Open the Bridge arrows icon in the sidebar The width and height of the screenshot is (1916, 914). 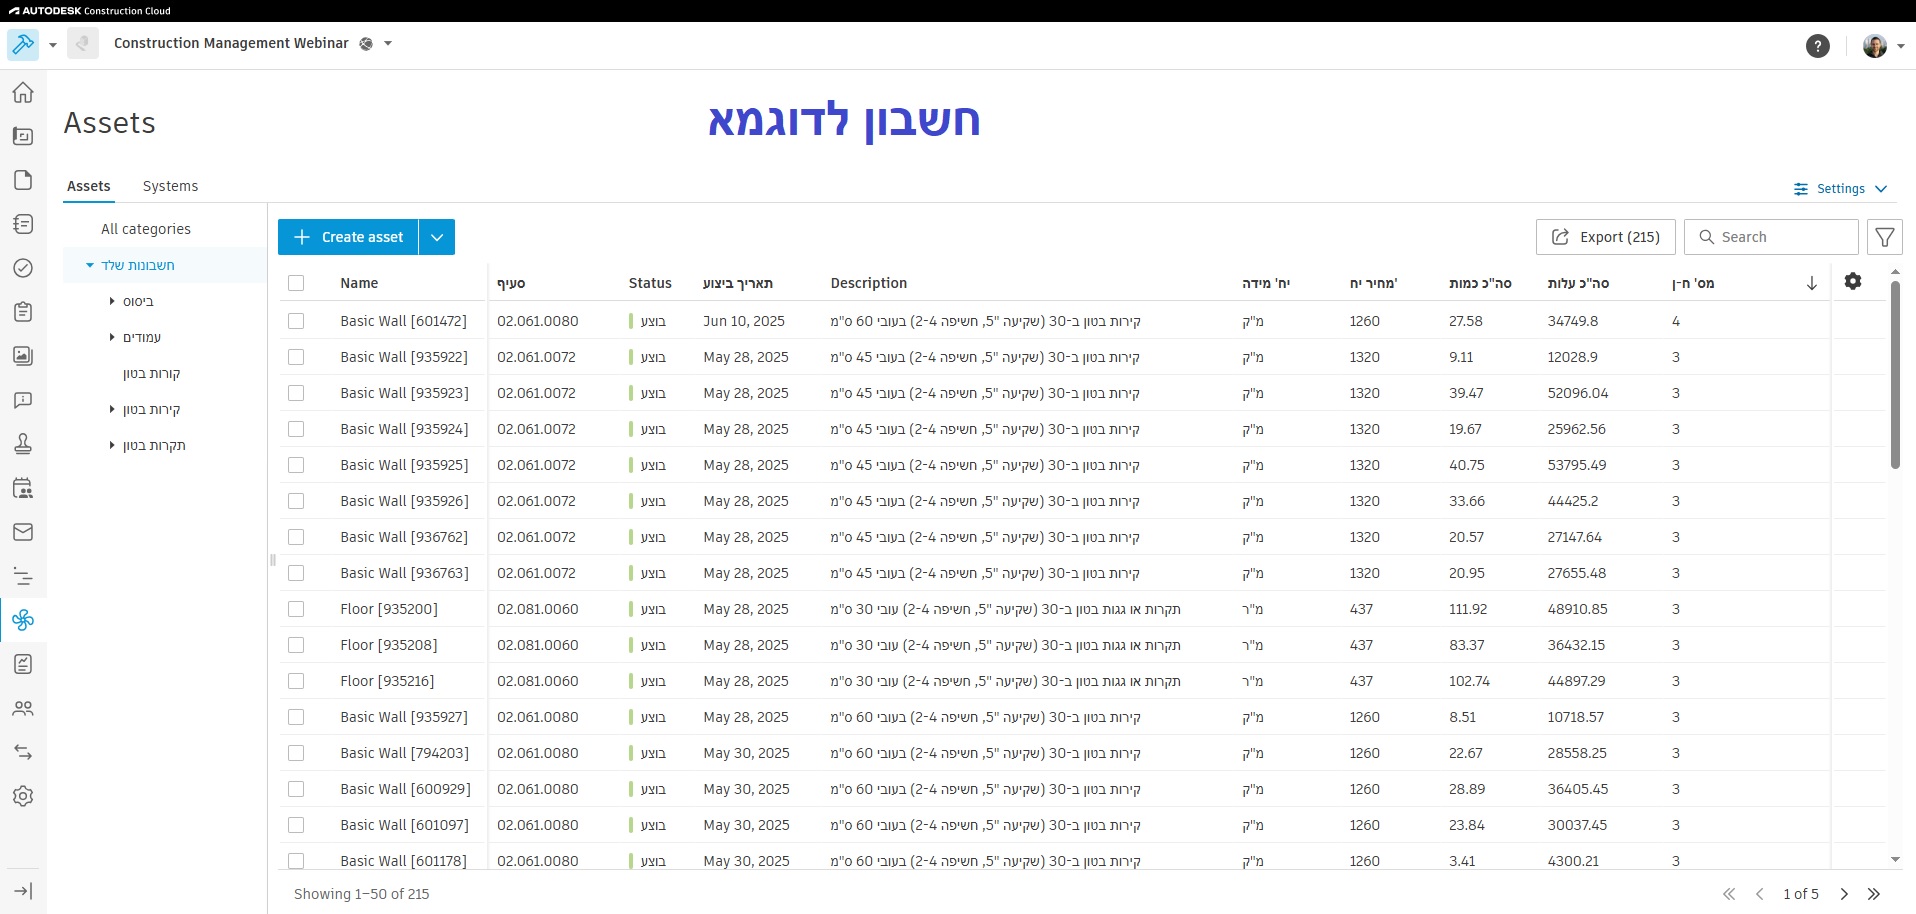(23, 752)
